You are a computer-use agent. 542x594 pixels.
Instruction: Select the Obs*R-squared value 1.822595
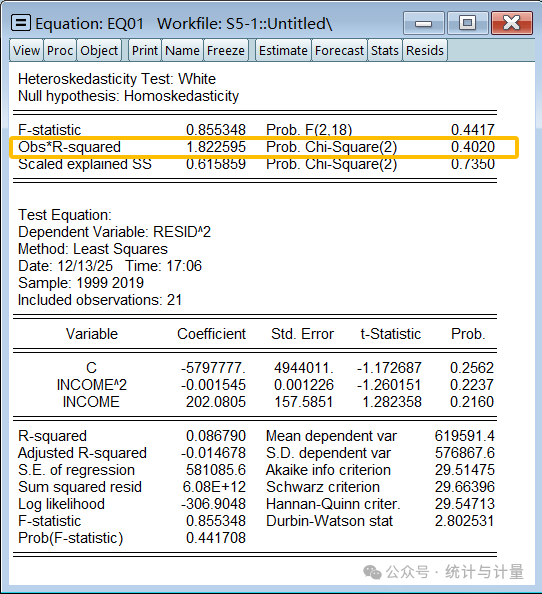[216, 147]
